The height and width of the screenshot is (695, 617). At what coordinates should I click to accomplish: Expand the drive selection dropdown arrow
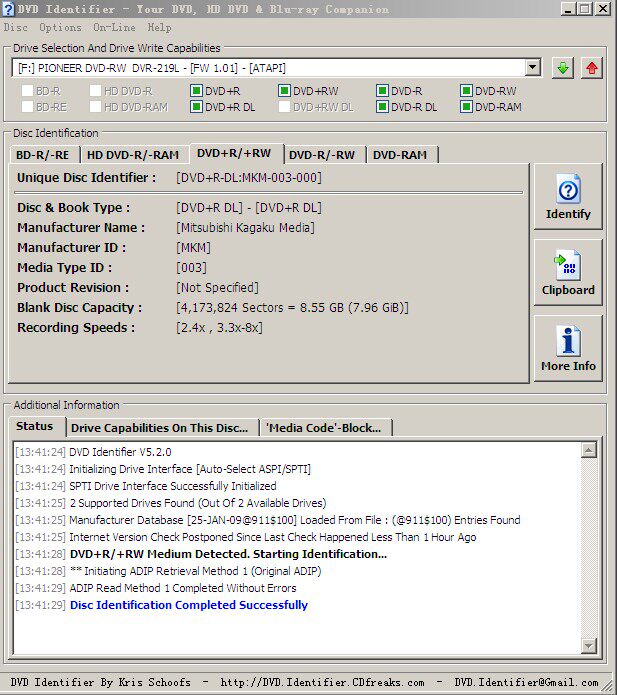(532, 68)
